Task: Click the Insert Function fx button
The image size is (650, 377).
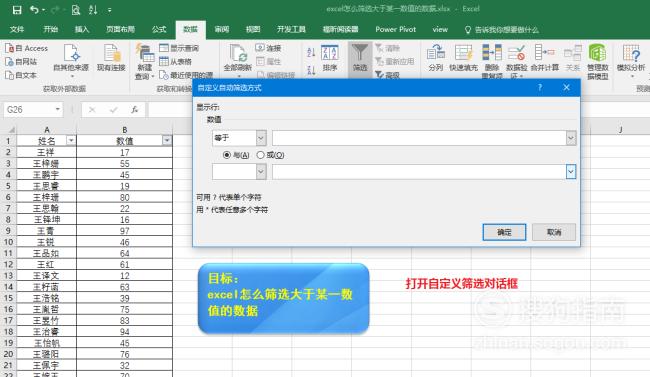Action: click(135, 109)
